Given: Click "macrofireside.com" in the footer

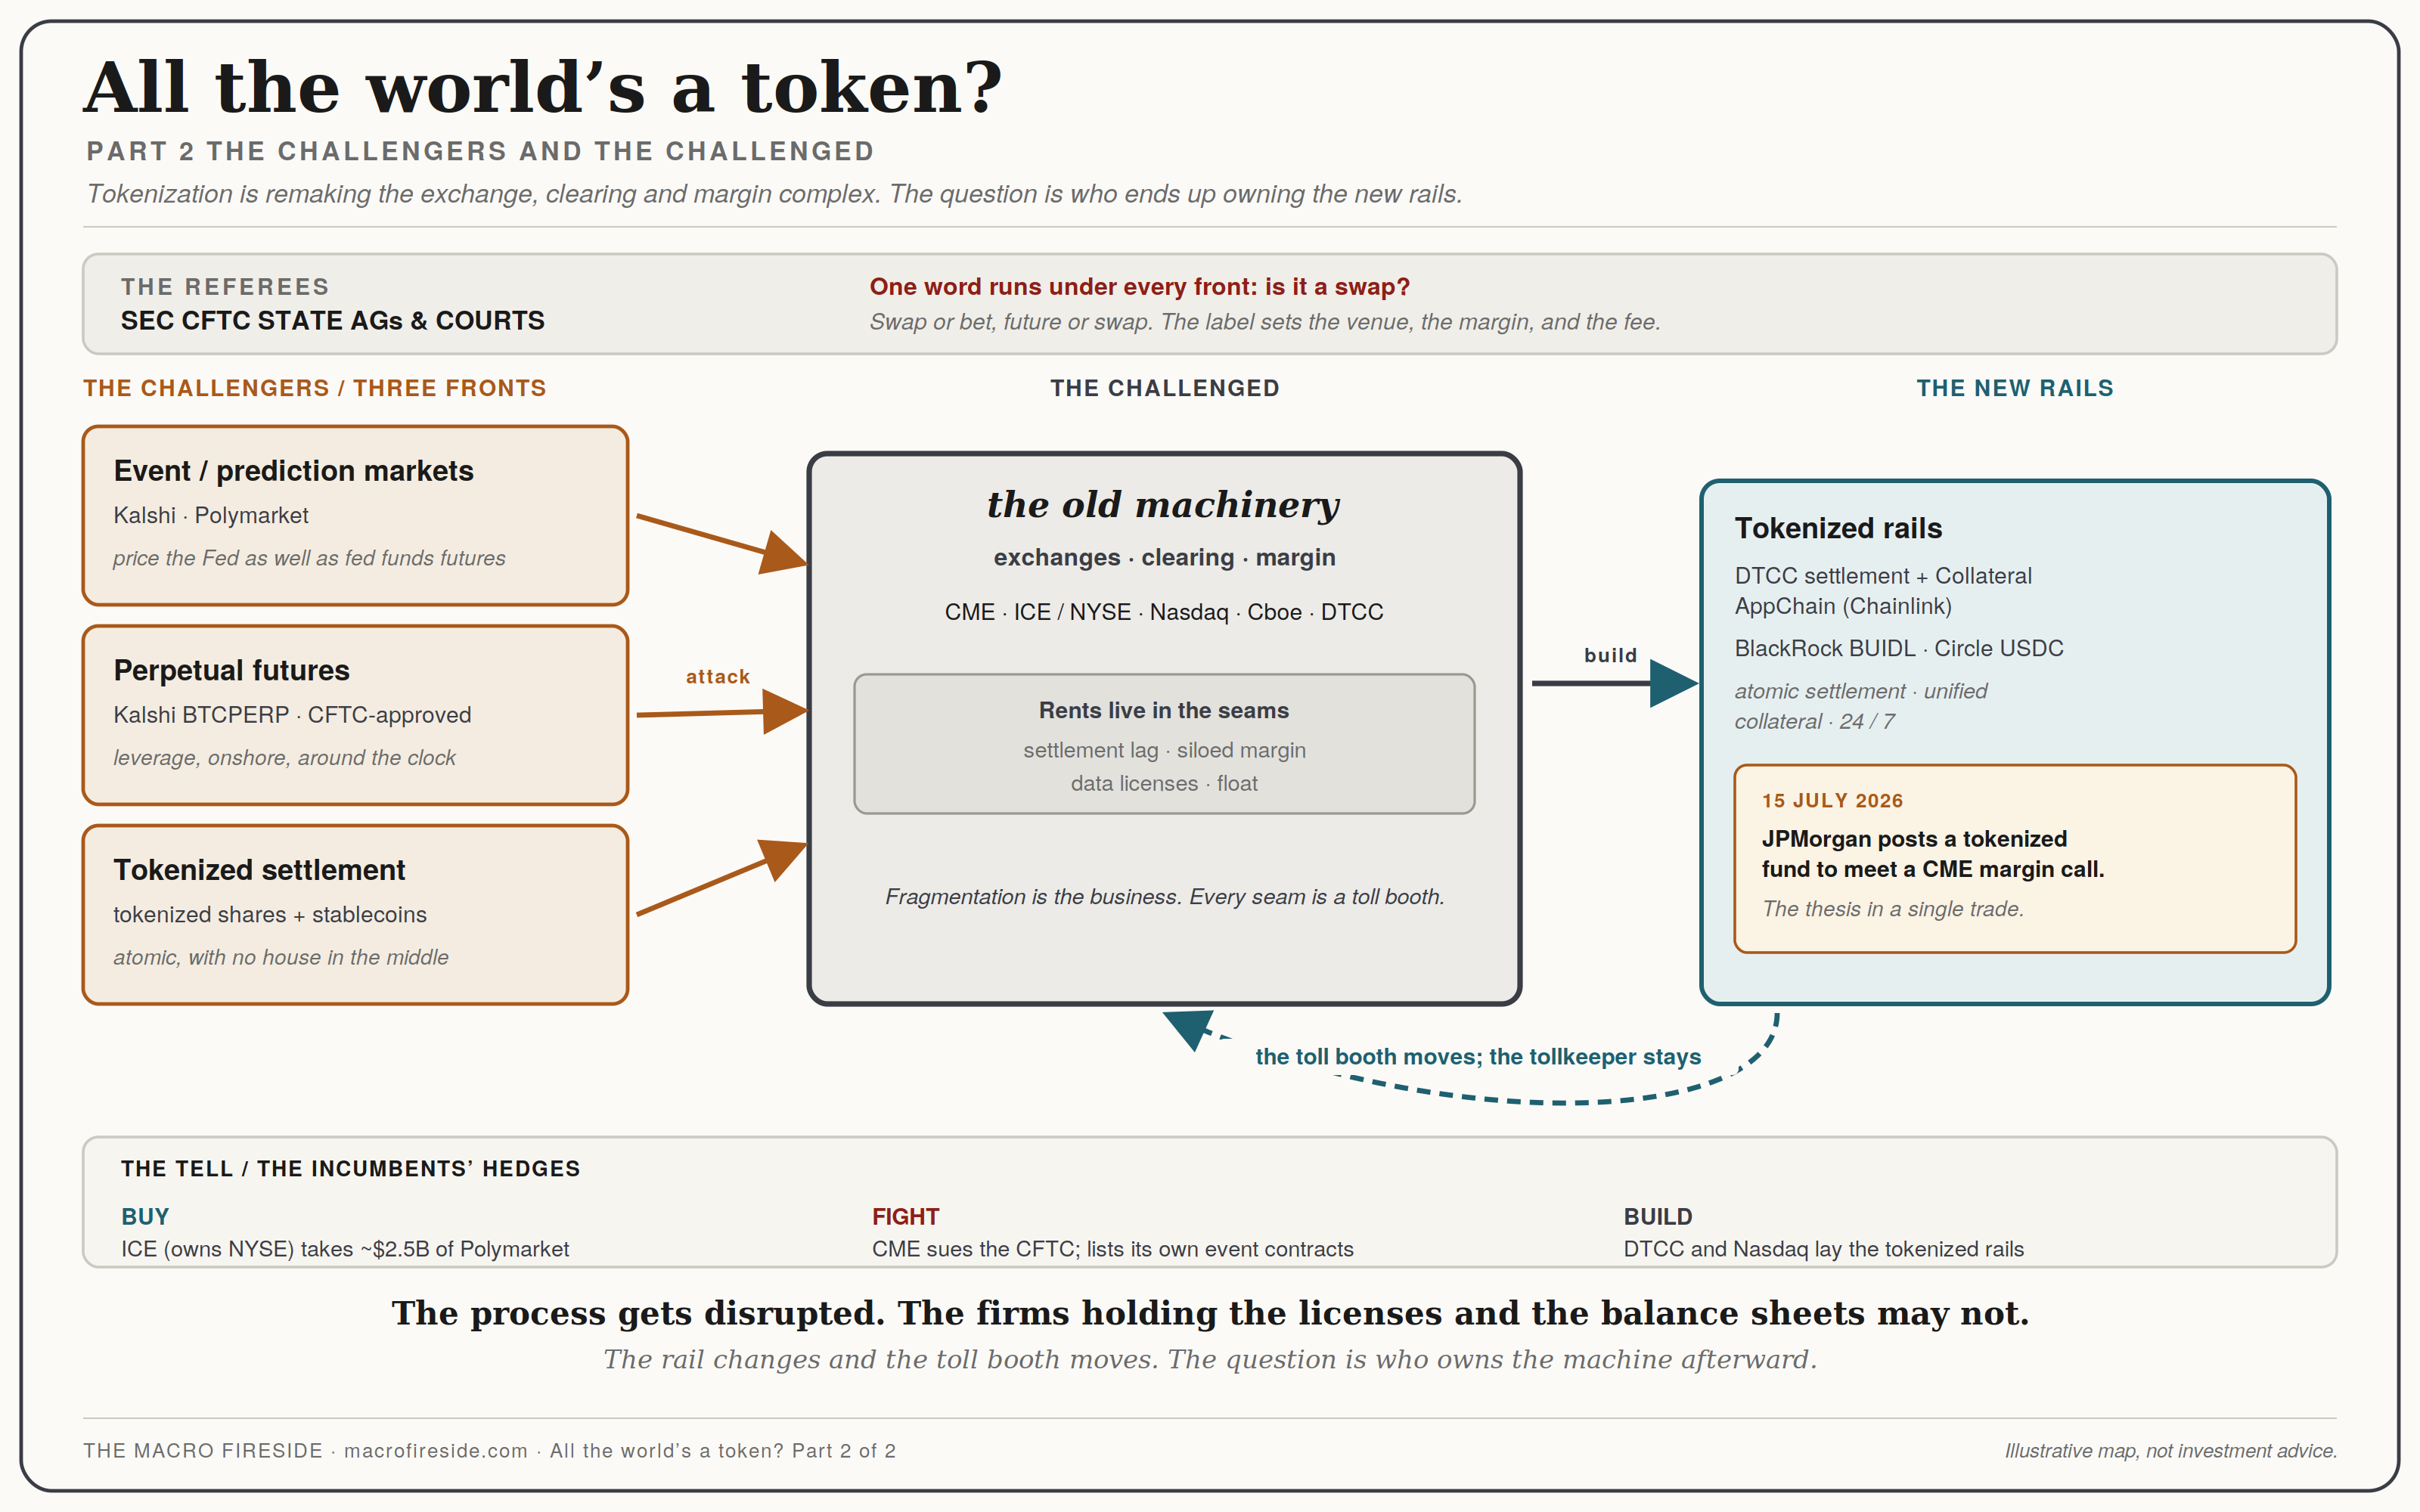Looking at the screenshot, I should click(x=436, y=1451).
